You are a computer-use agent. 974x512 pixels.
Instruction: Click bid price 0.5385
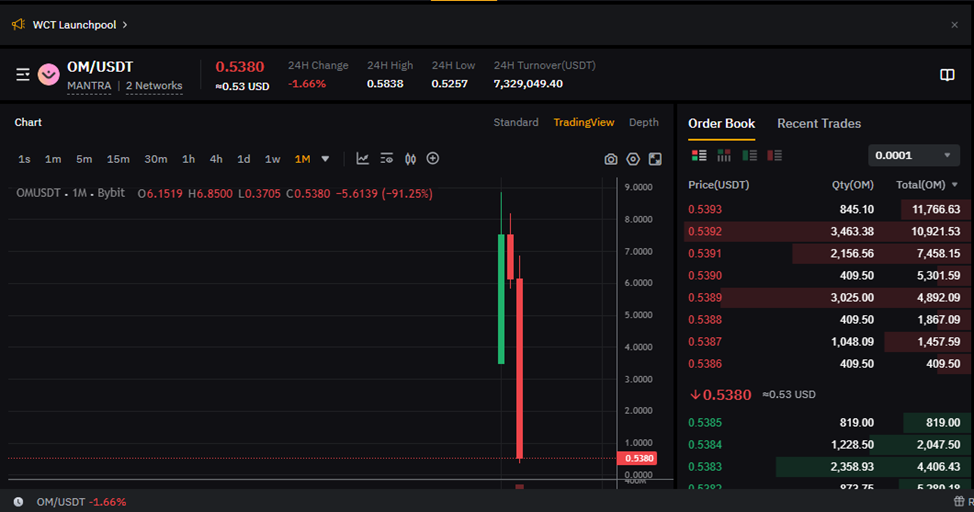(x=704, y=423)
